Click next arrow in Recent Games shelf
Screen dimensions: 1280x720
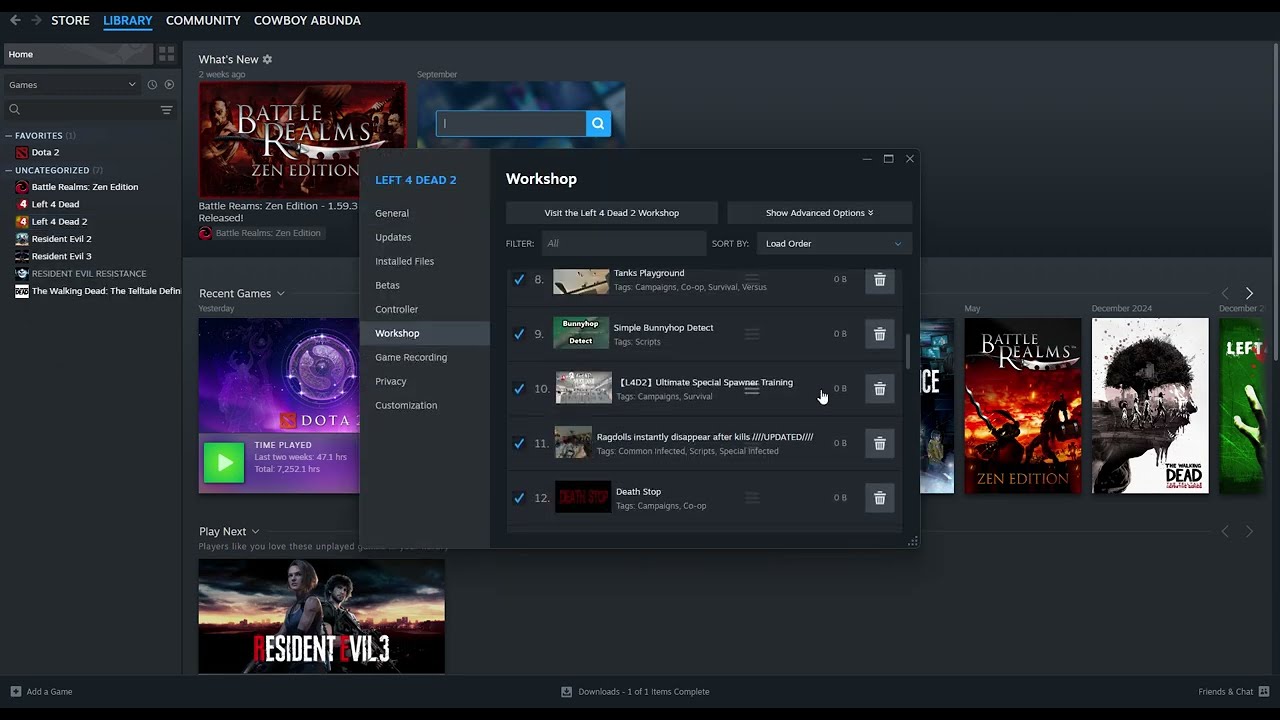click(x=1249, y=293)
